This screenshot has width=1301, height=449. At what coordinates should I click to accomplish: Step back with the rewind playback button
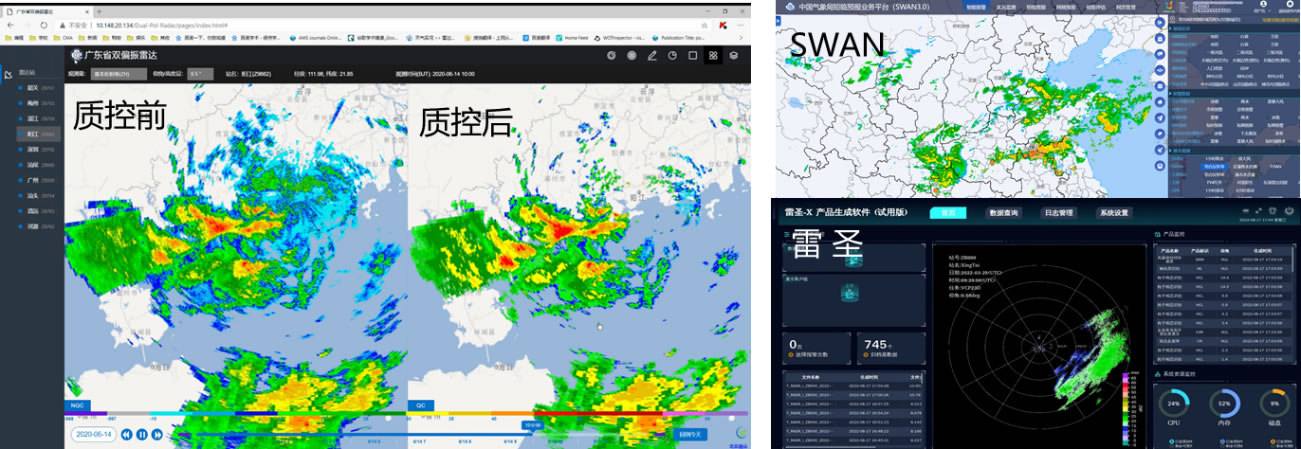(x=127, y=434)
